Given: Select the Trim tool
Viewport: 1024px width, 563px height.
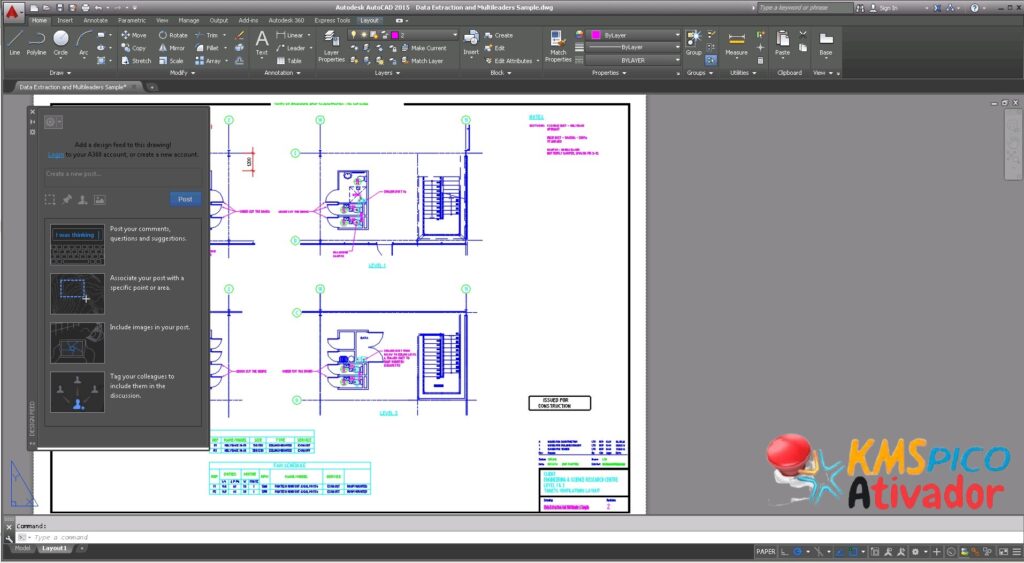Looking at the screenshot, I should click(x=206, y=35).
